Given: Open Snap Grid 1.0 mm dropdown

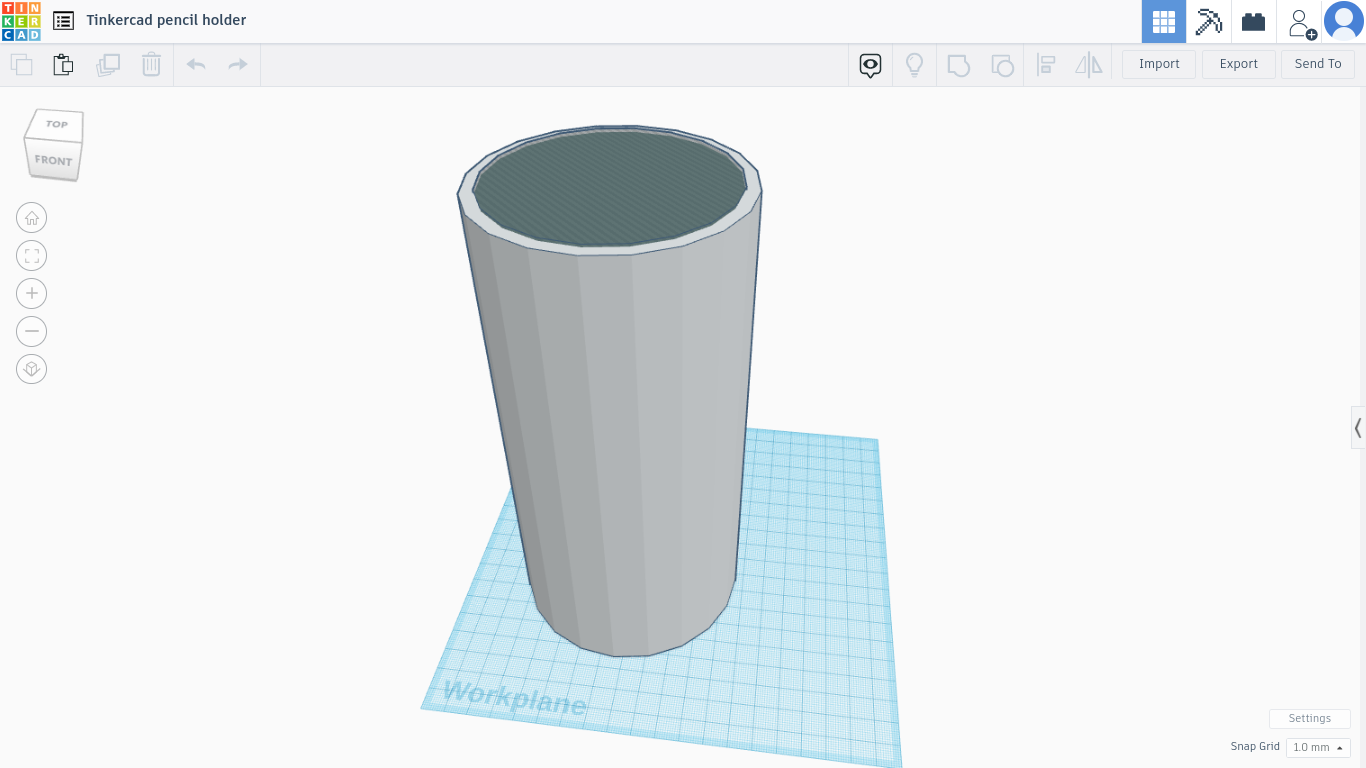Looking at the screenshot, I should tap(1318, 747).
